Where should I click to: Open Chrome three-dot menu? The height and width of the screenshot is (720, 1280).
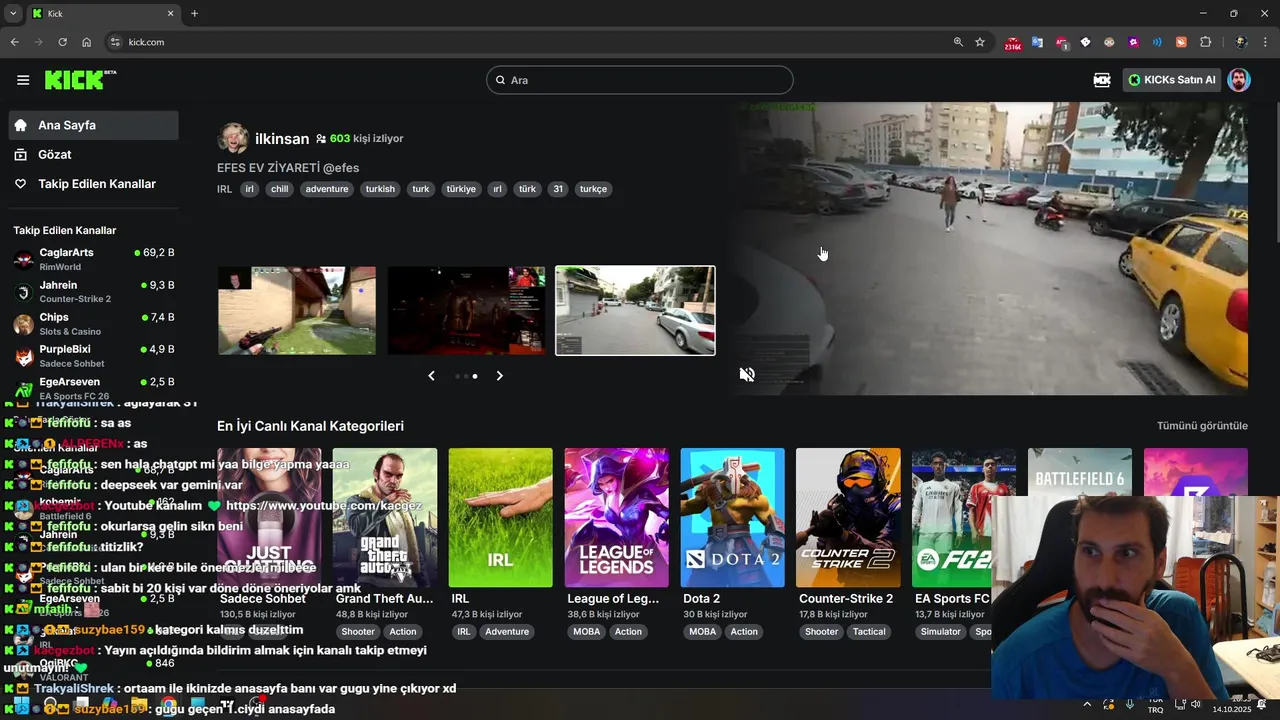[x=1266, y=42]
